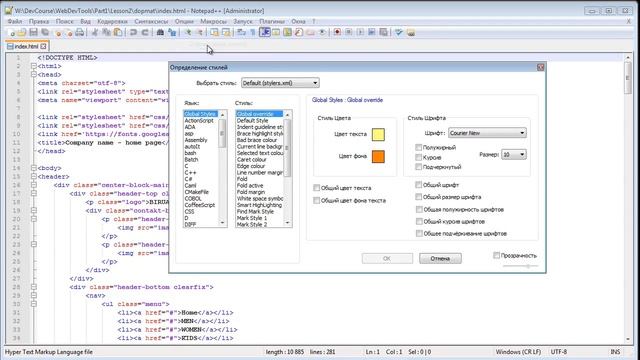This screenshot has width=640, height=360.
Task: Check Общая полужирность шрифтов checkbox
Action: (419, 209)
